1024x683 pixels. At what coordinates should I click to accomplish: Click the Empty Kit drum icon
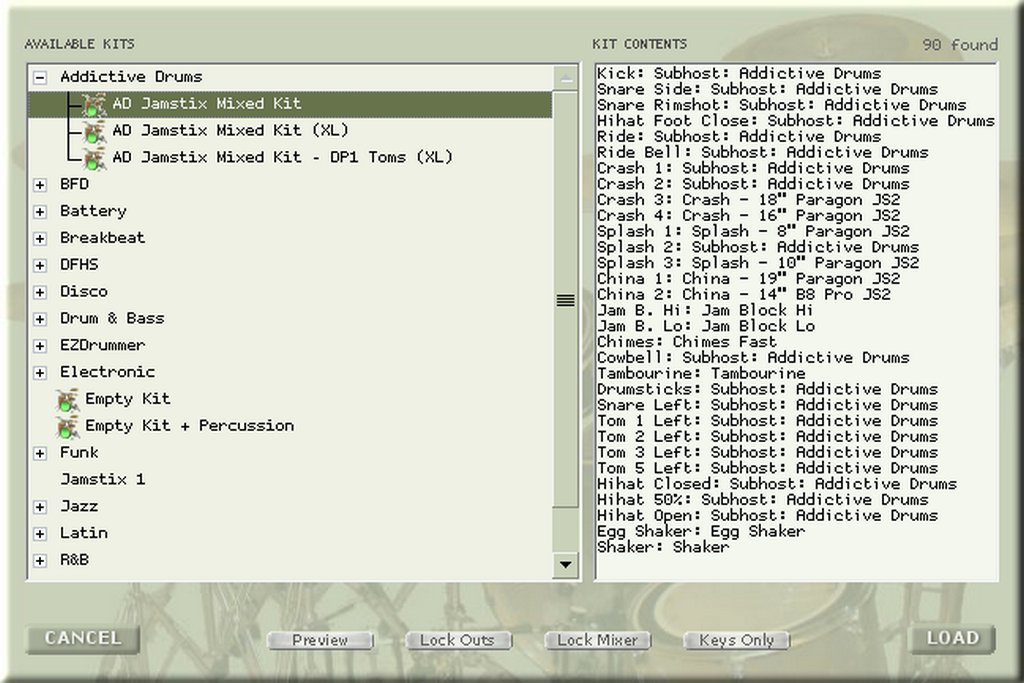pos(68,400)
